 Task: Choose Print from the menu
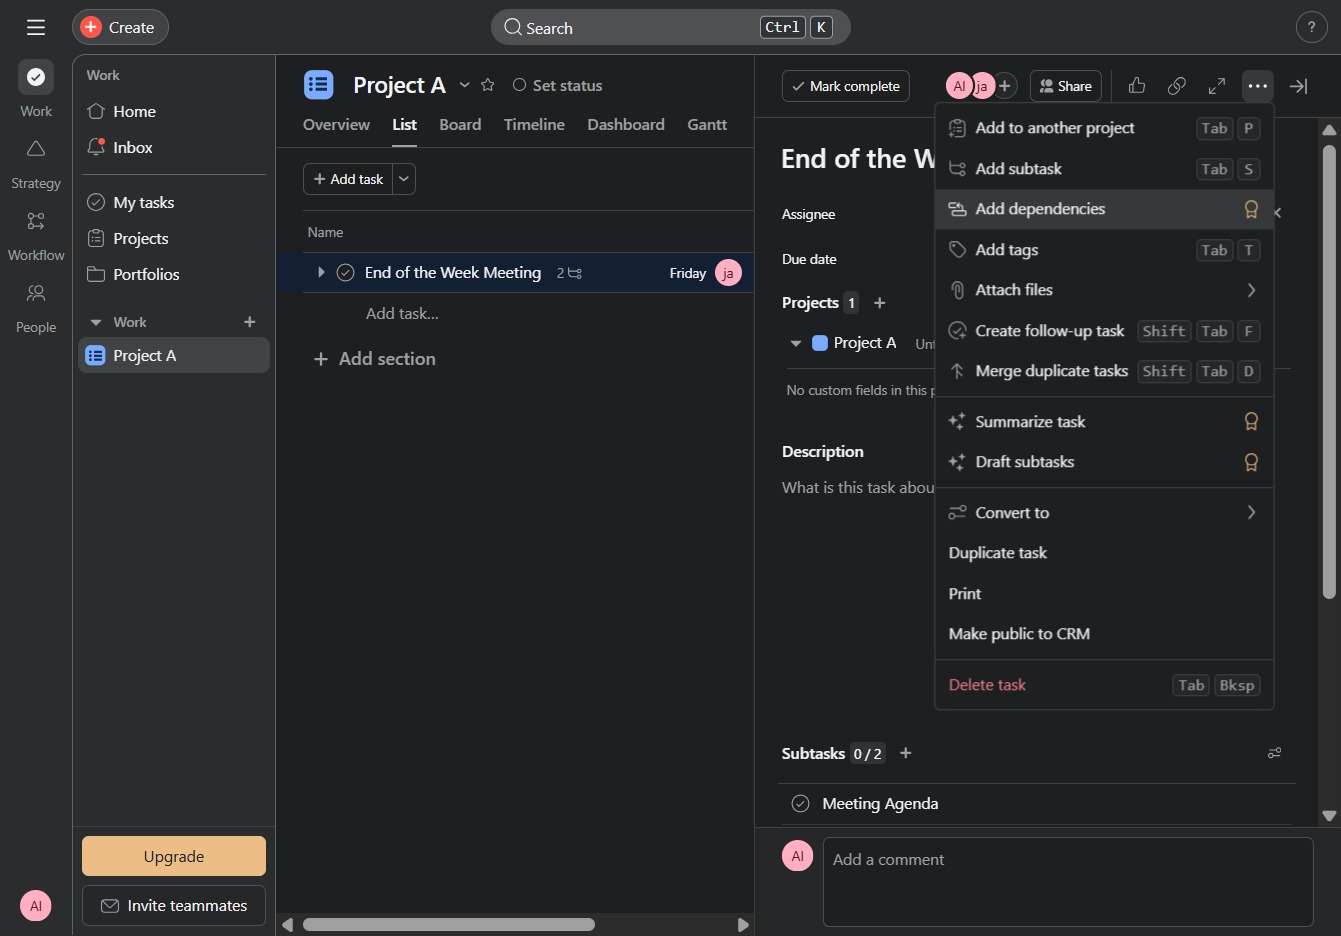click(x=1104, y=593)
